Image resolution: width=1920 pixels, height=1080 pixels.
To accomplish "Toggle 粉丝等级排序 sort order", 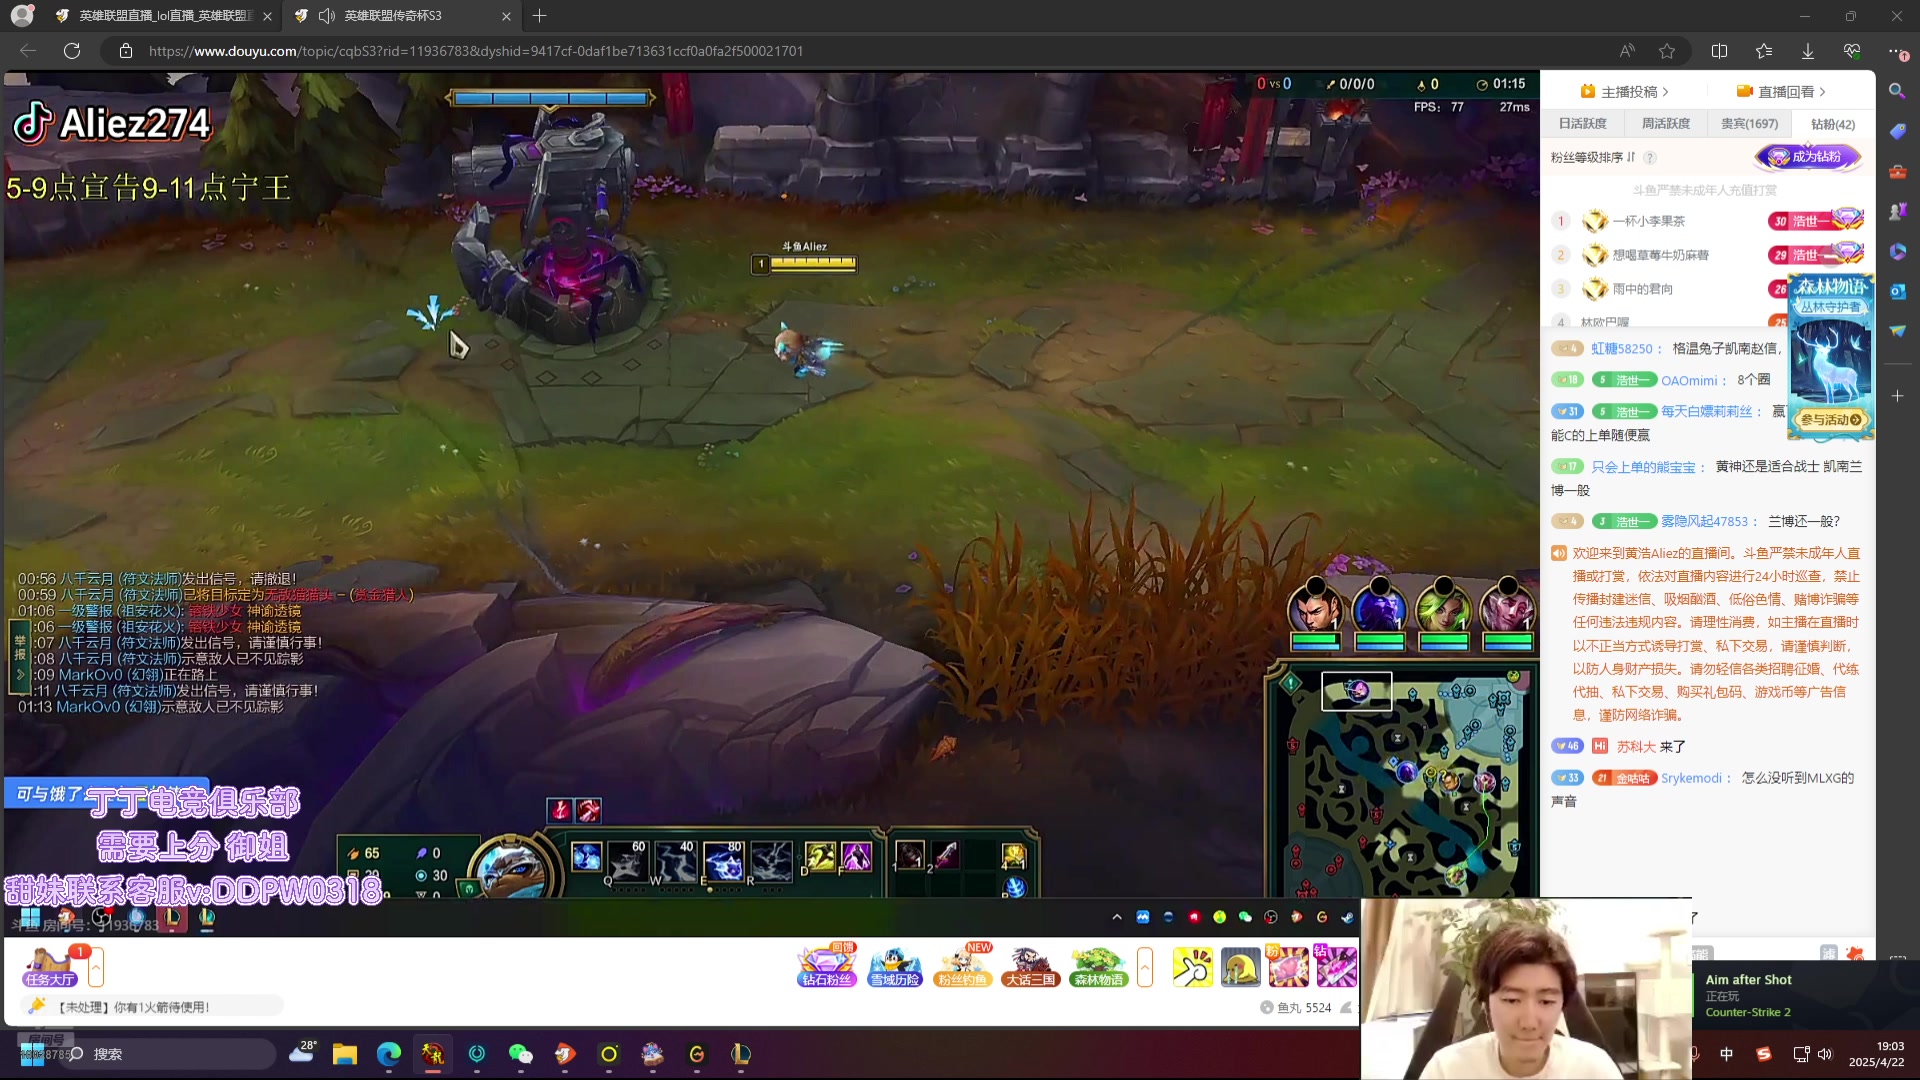I will pyautogui.click(x=1592, y=158).
